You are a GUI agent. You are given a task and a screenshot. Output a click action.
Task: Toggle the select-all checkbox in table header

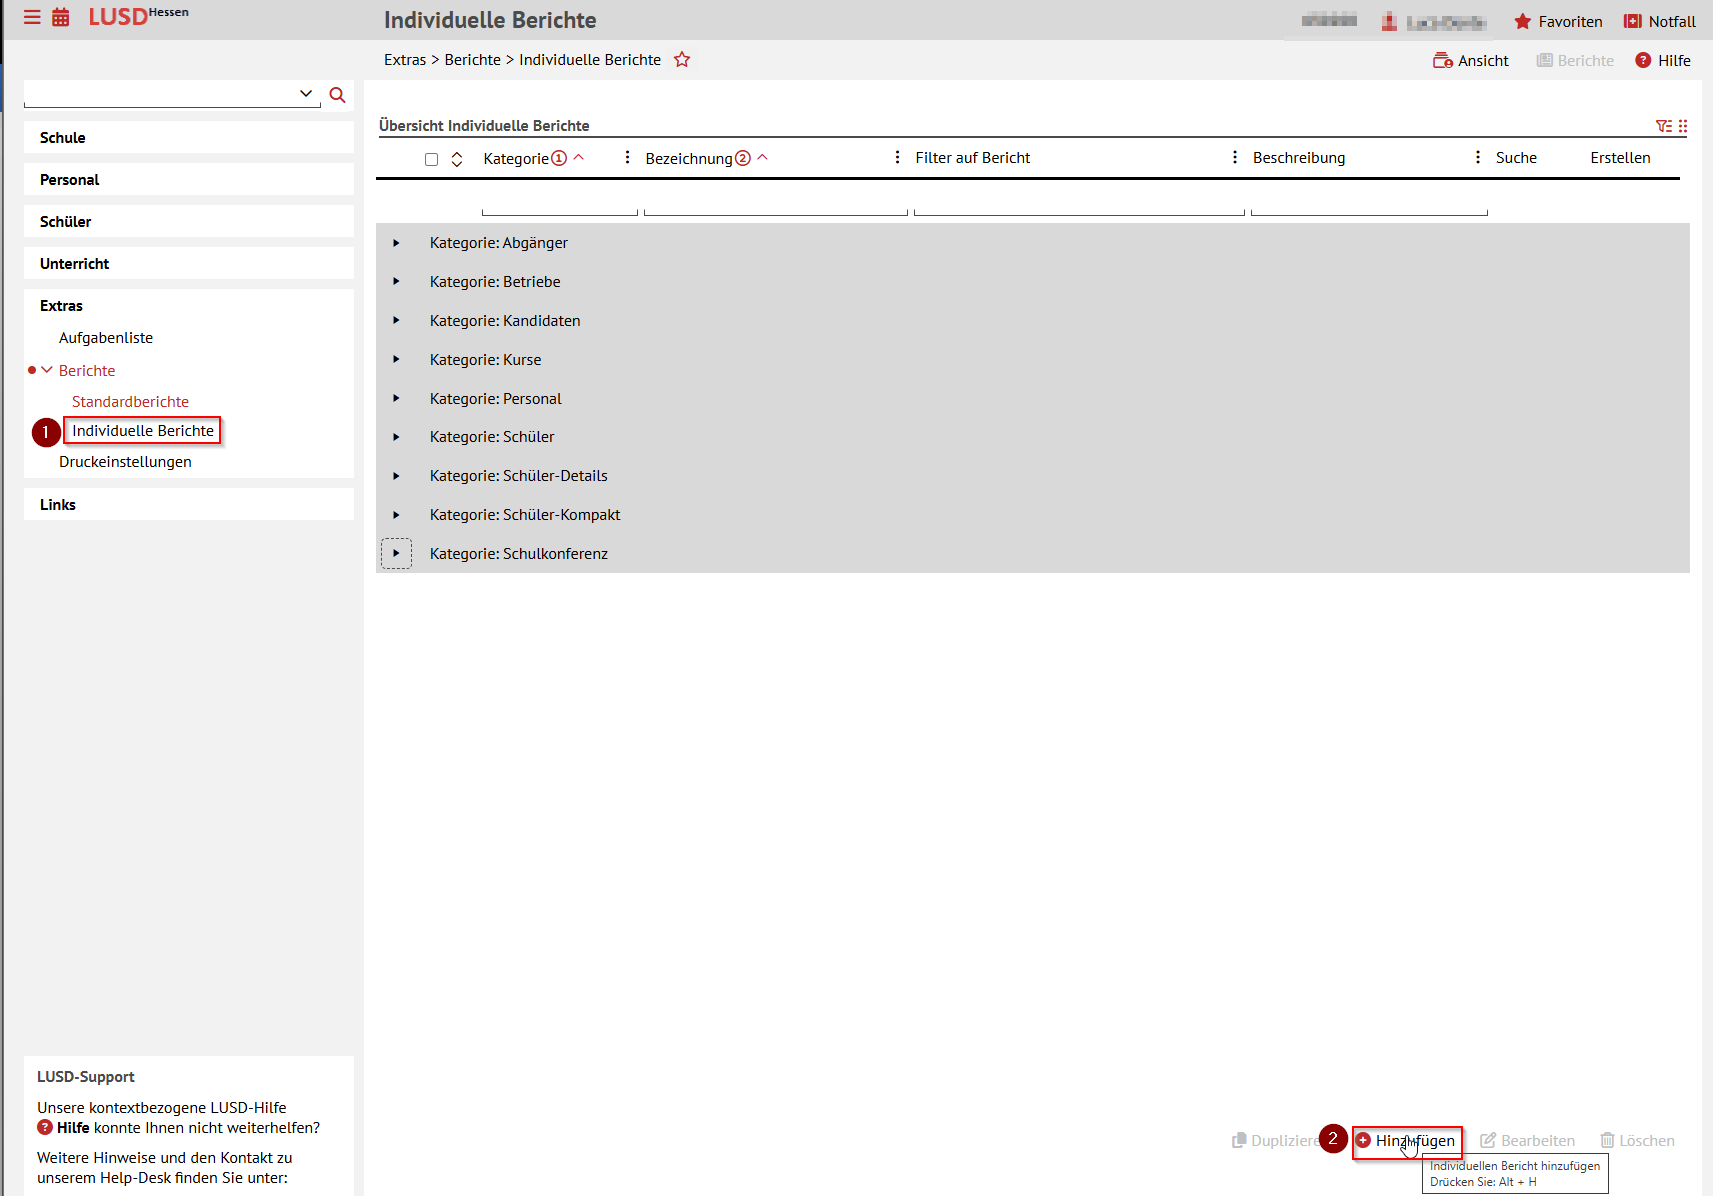(x=431, y=158)
